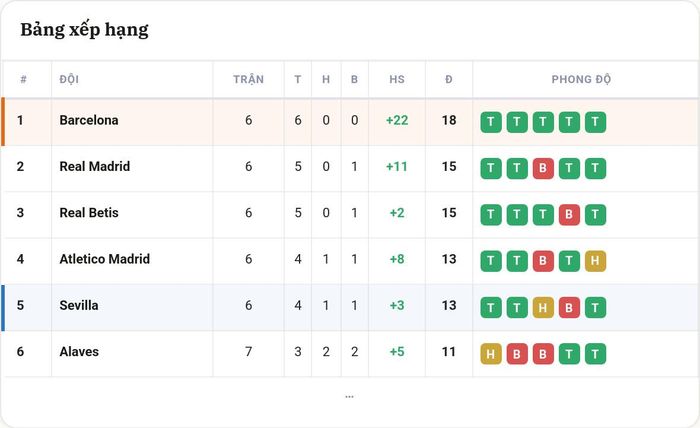Open the Alaves team link
The image size is (700, 428).
pyautogui.click(x=79, y=352)
